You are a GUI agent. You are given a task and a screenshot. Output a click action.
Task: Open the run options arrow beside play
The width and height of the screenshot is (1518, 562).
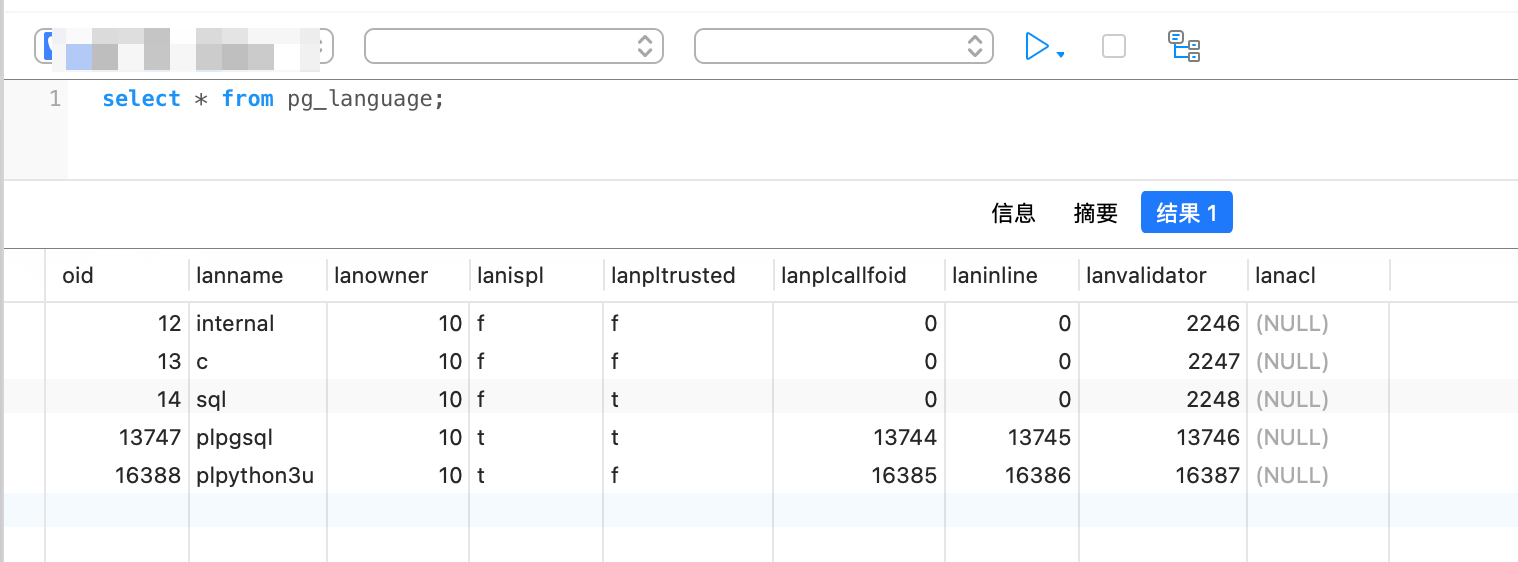tap(1060, 54)
